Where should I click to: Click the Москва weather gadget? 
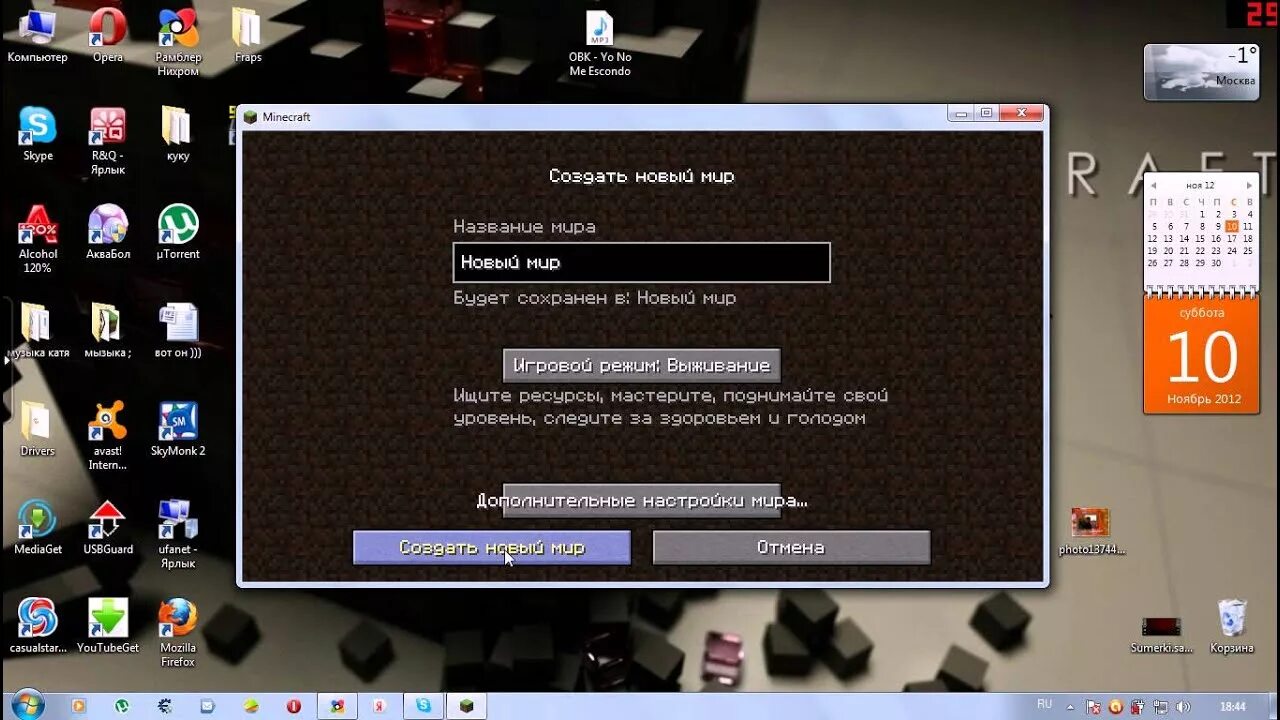pos(1201,72)
